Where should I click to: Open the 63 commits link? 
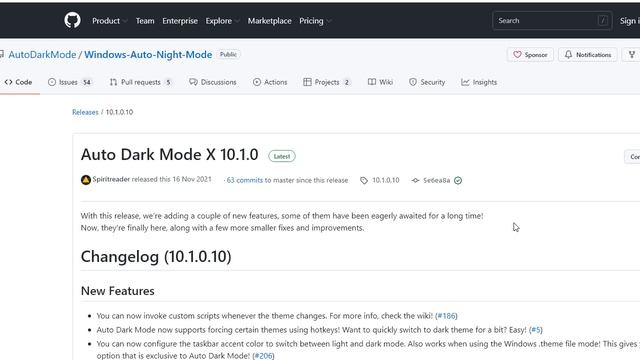point(244,180)
